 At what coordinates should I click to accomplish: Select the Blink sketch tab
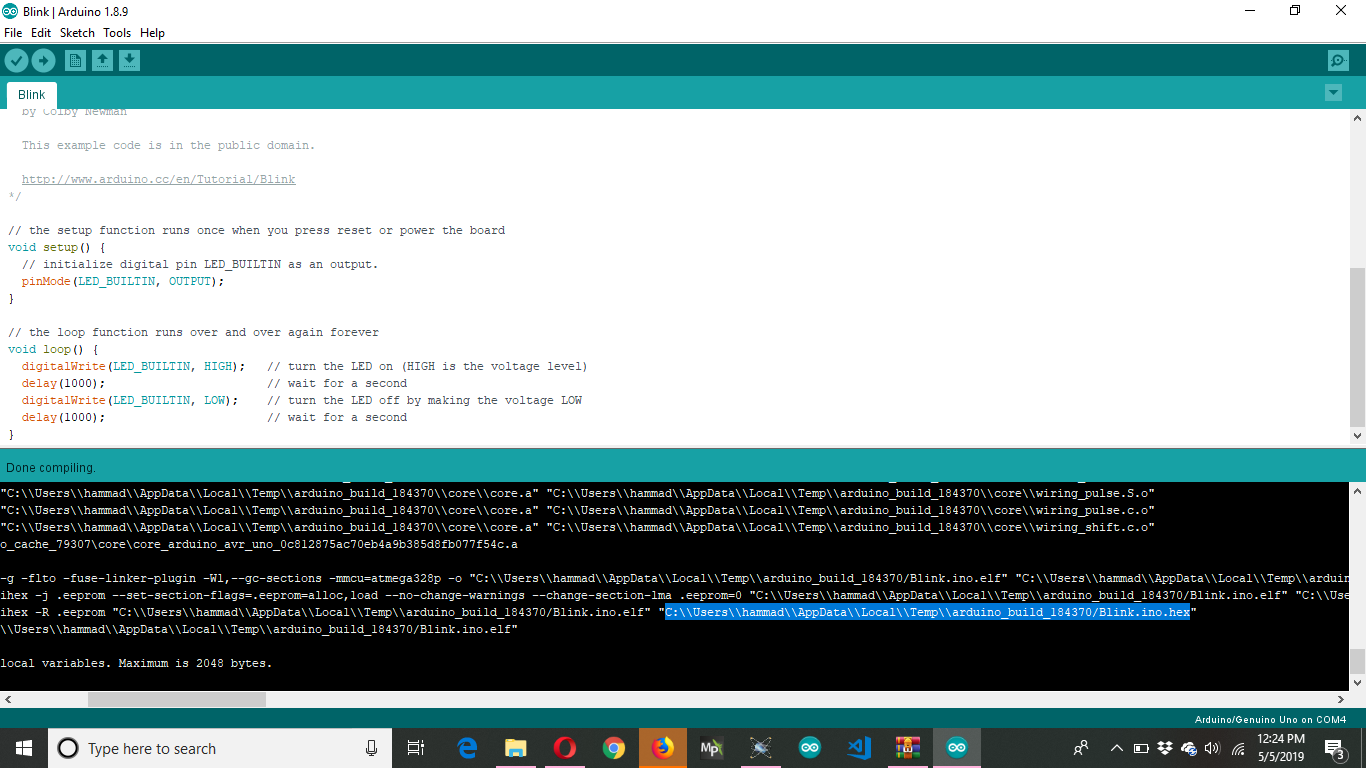32,95
